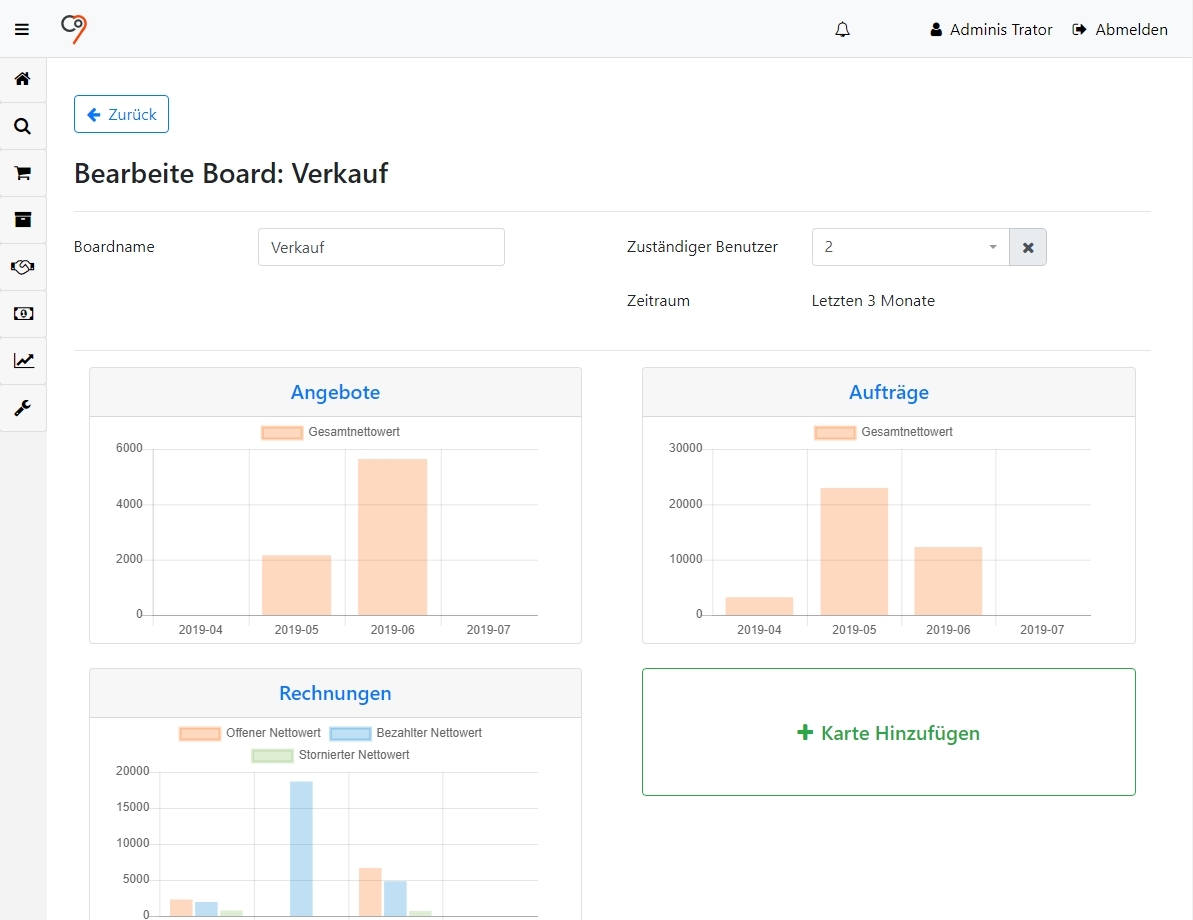
Task: Click the Abmelden logout link
Action: (x=1120, y=30)
